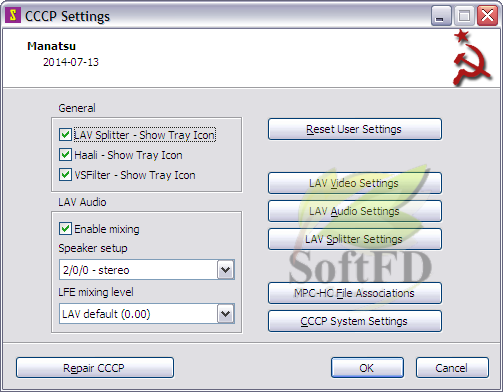This screenshot has width=503, height=392.
Task: Toggle Haali Show Tray Icon checkbox
Action: pos(65,155)
